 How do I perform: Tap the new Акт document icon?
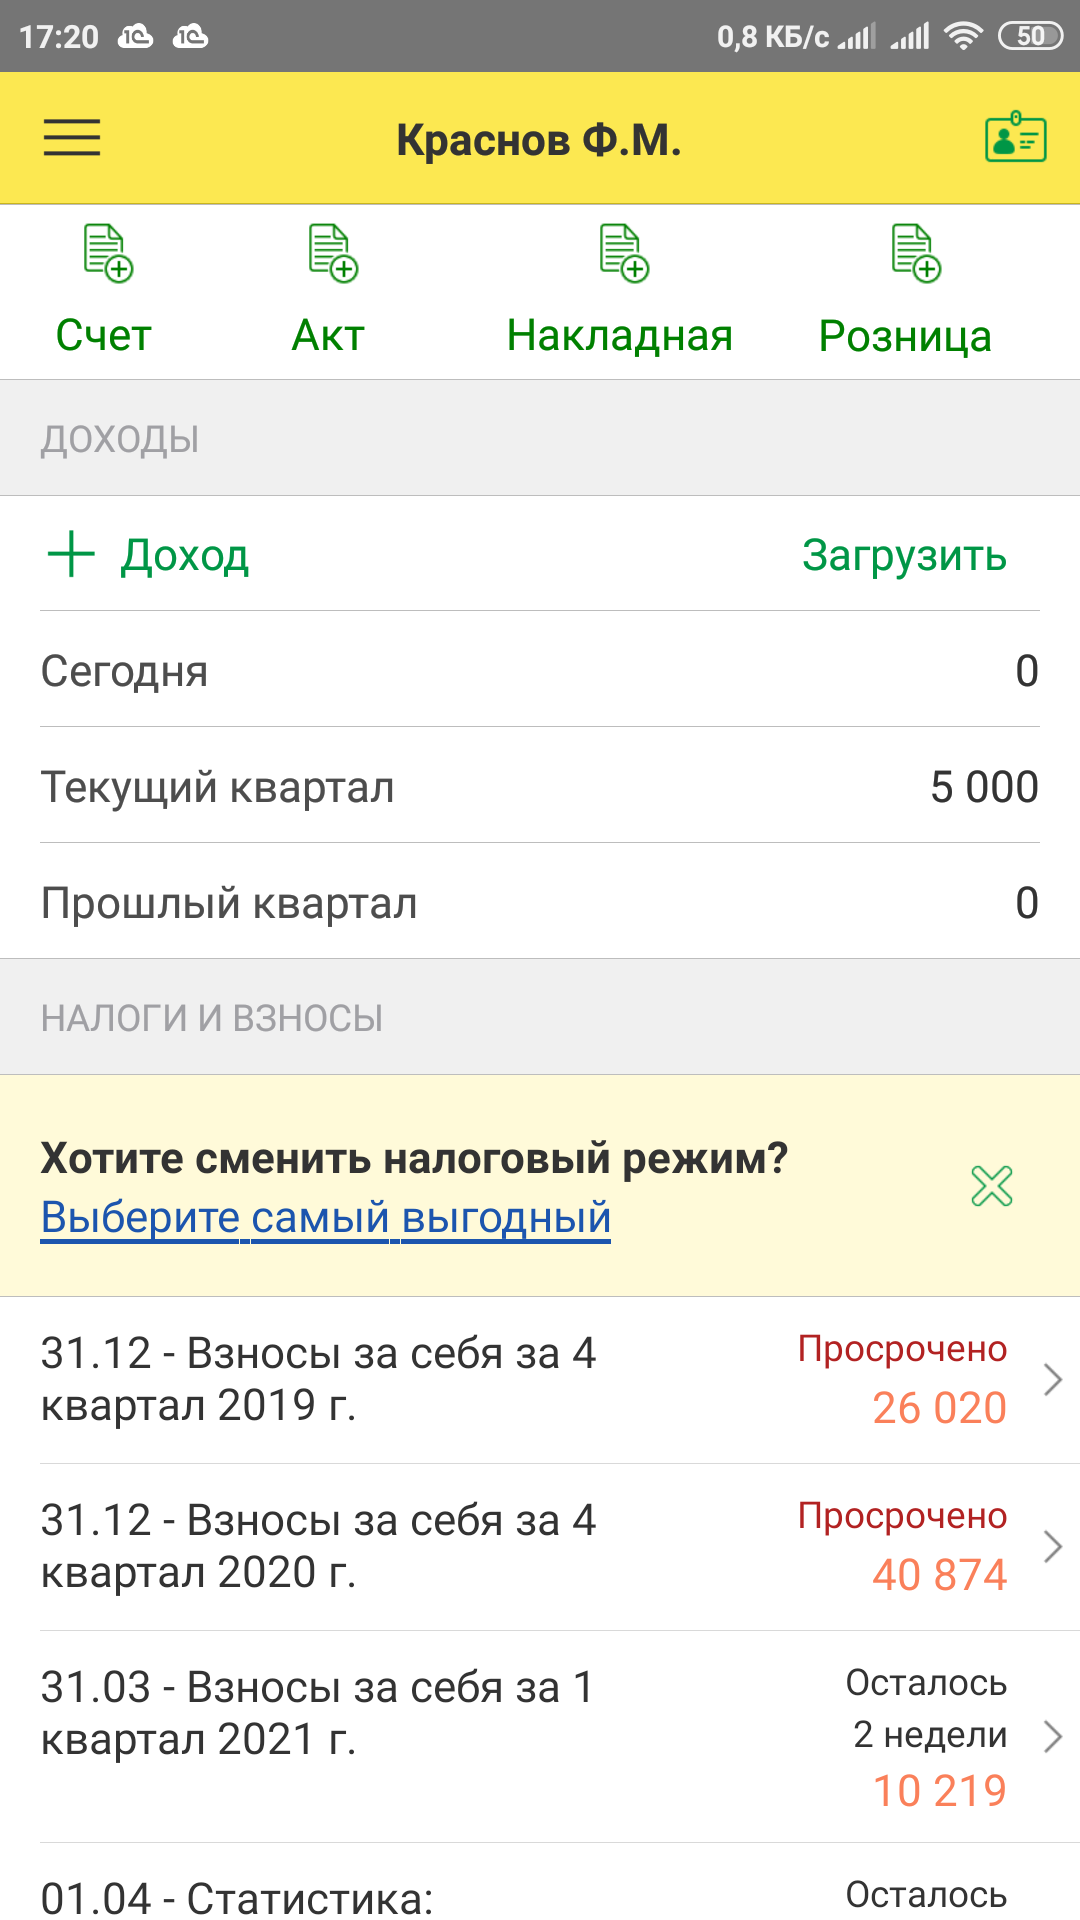[x=333, y=254]
